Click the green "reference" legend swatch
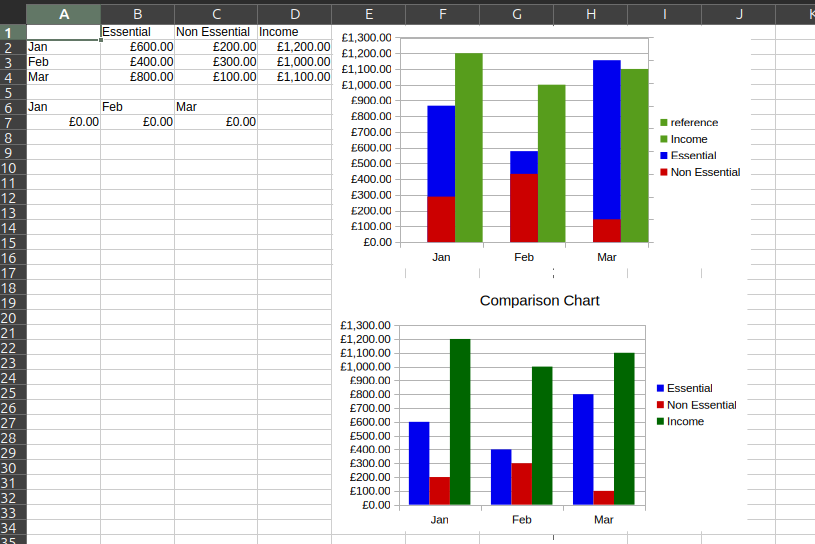 point(663,123)
